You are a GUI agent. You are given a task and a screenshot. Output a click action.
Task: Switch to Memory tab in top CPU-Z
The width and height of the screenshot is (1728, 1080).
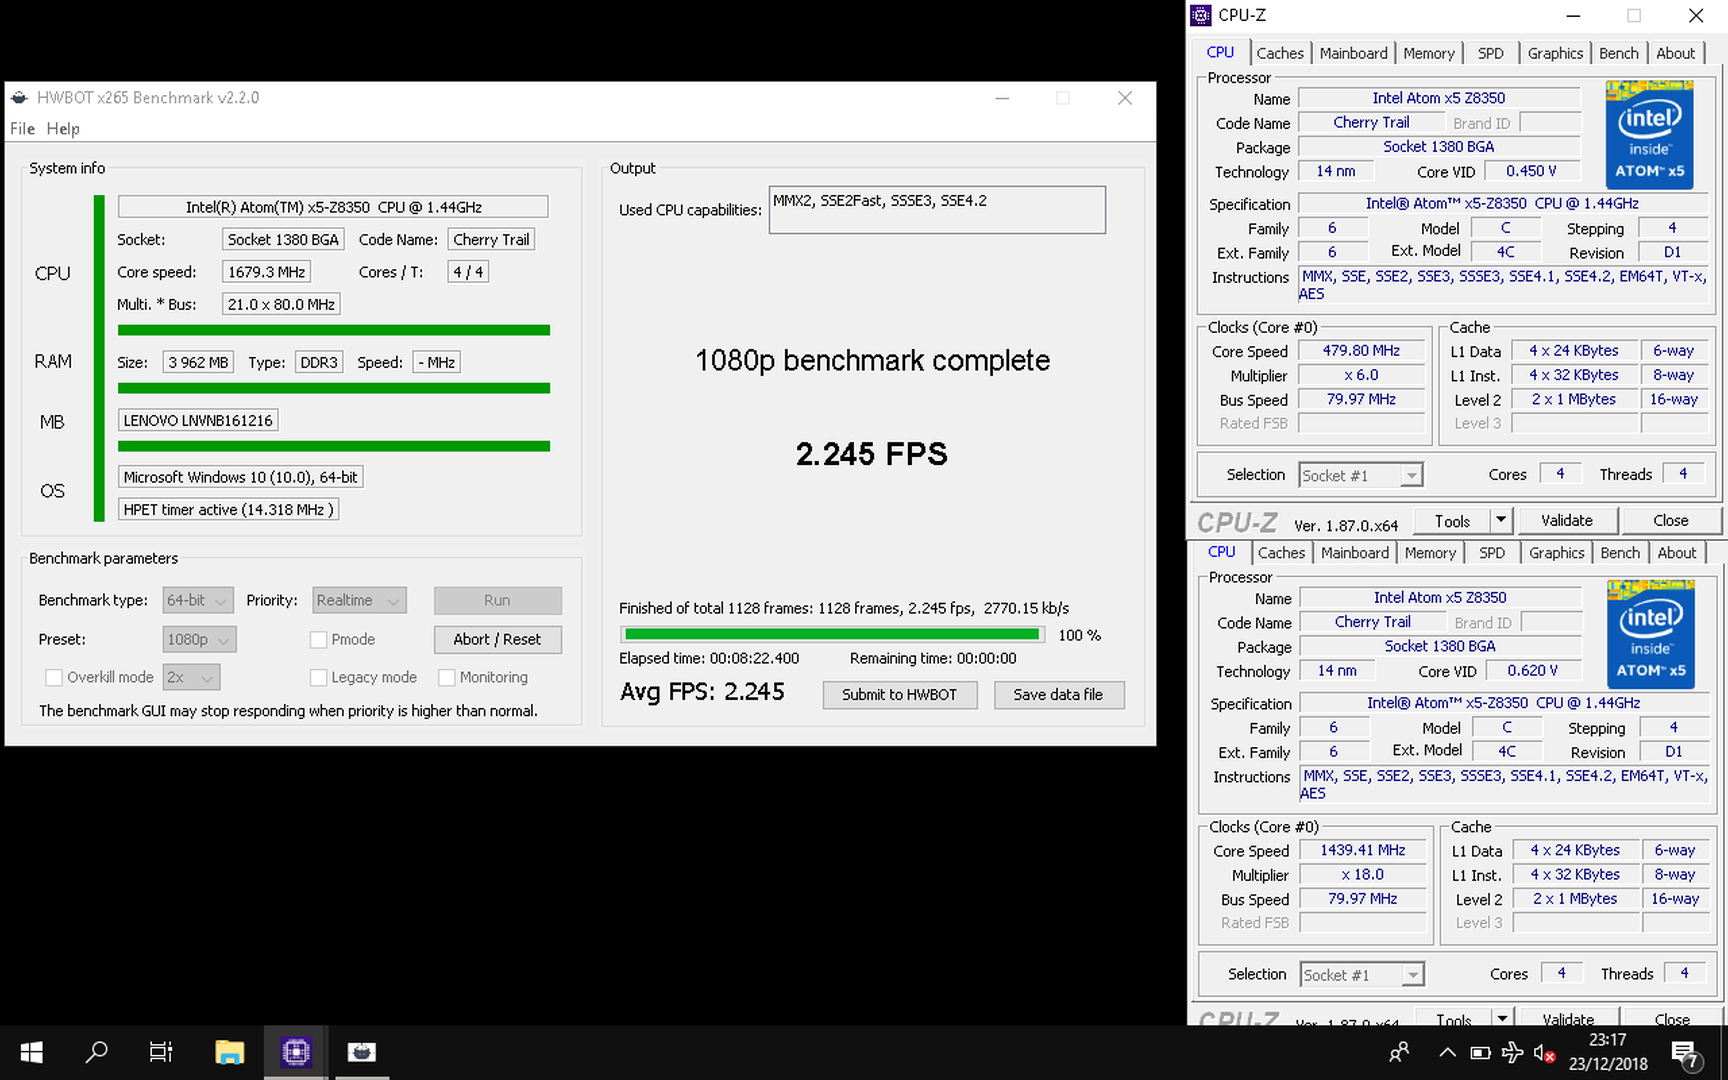click(1428, 53)
